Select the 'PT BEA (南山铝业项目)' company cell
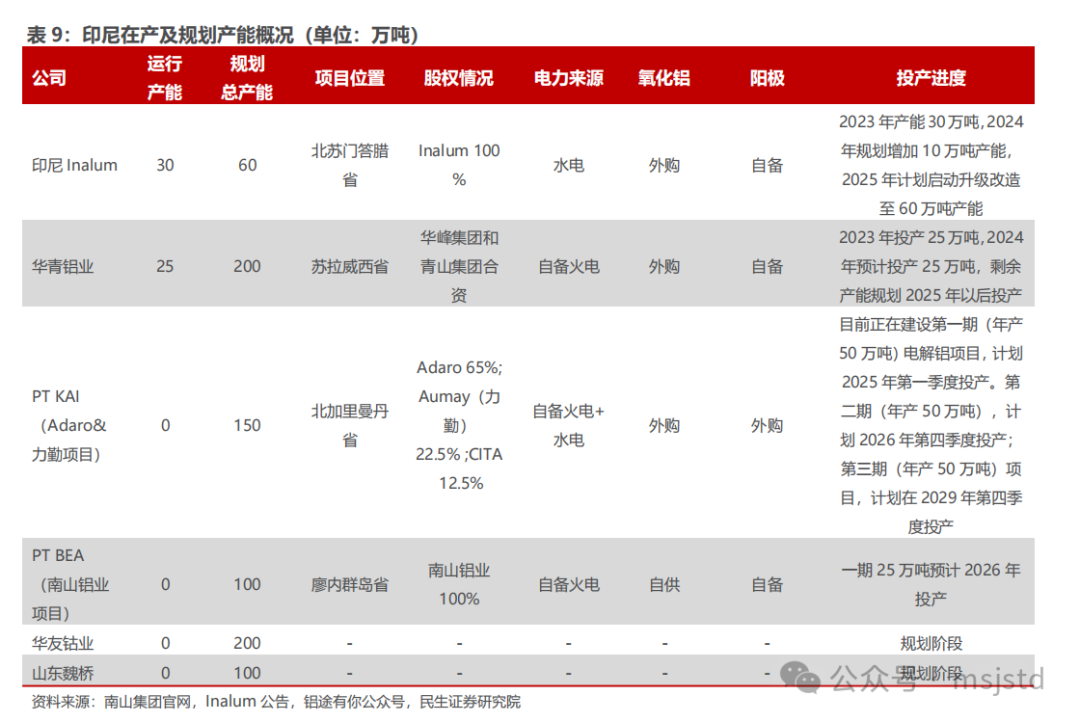This screenshot has width=1080, height=722. click(70, 585)
